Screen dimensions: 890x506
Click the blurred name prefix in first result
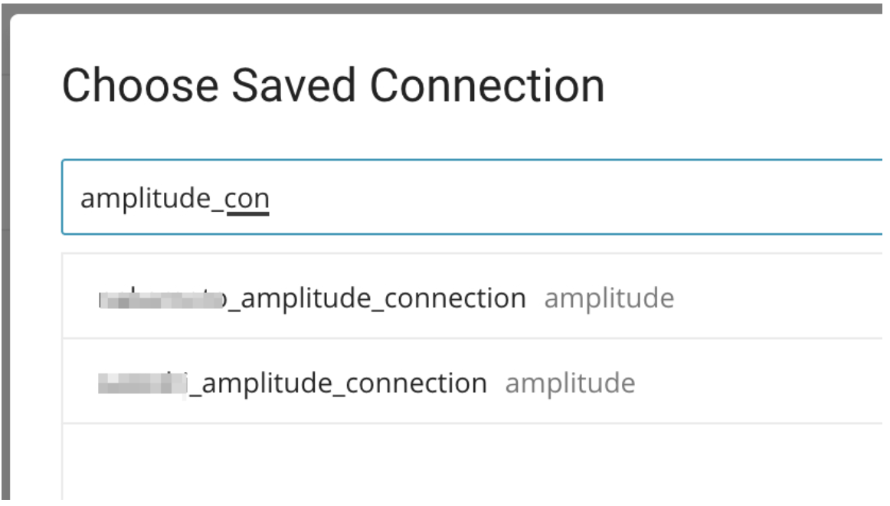162,298
